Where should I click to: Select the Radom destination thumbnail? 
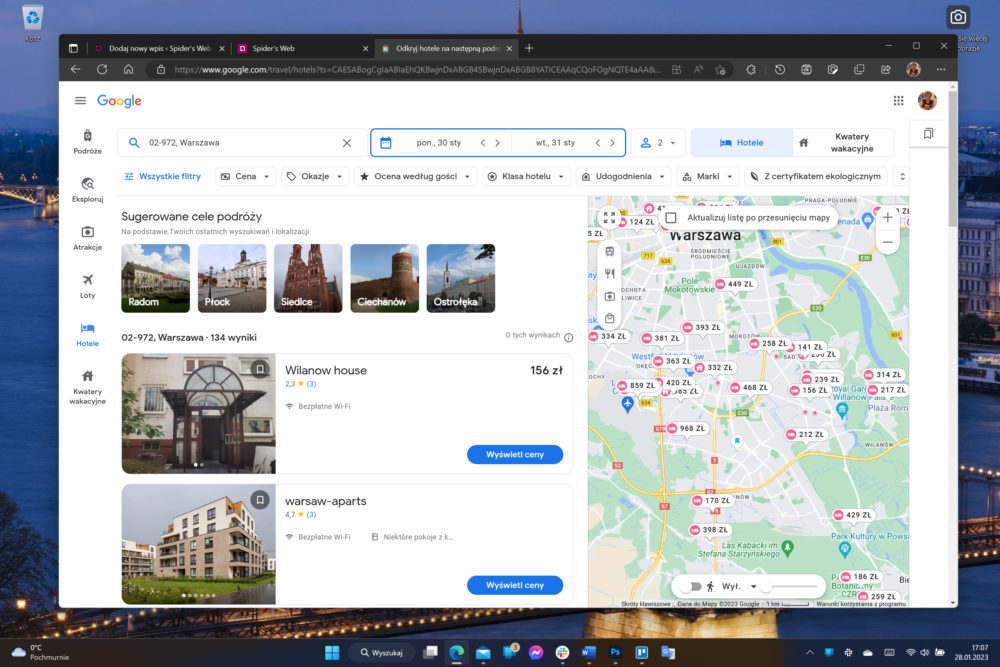click(156, 278)
